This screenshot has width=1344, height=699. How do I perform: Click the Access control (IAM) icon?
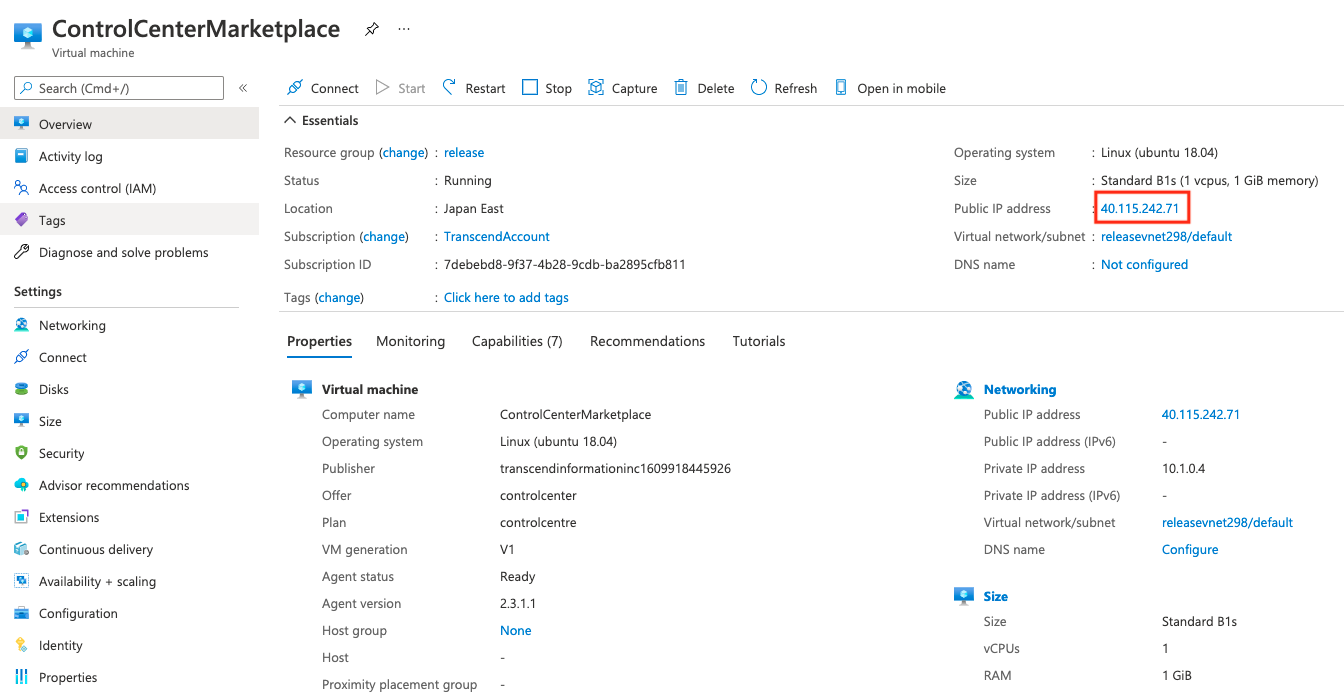point(22,188)
